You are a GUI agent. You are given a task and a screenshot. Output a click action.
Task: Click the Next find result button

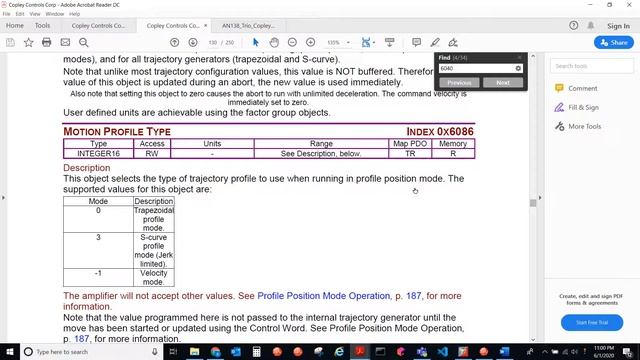point(503,82)
